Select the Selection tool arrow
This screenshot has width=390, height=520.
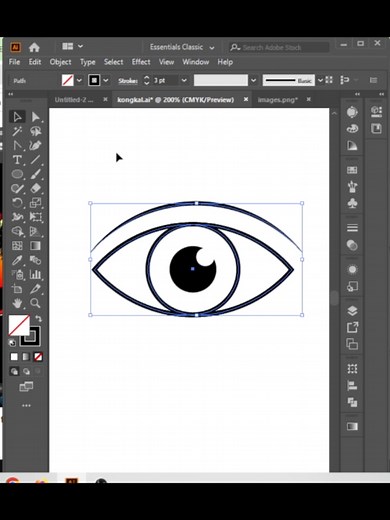click(17, 117)
